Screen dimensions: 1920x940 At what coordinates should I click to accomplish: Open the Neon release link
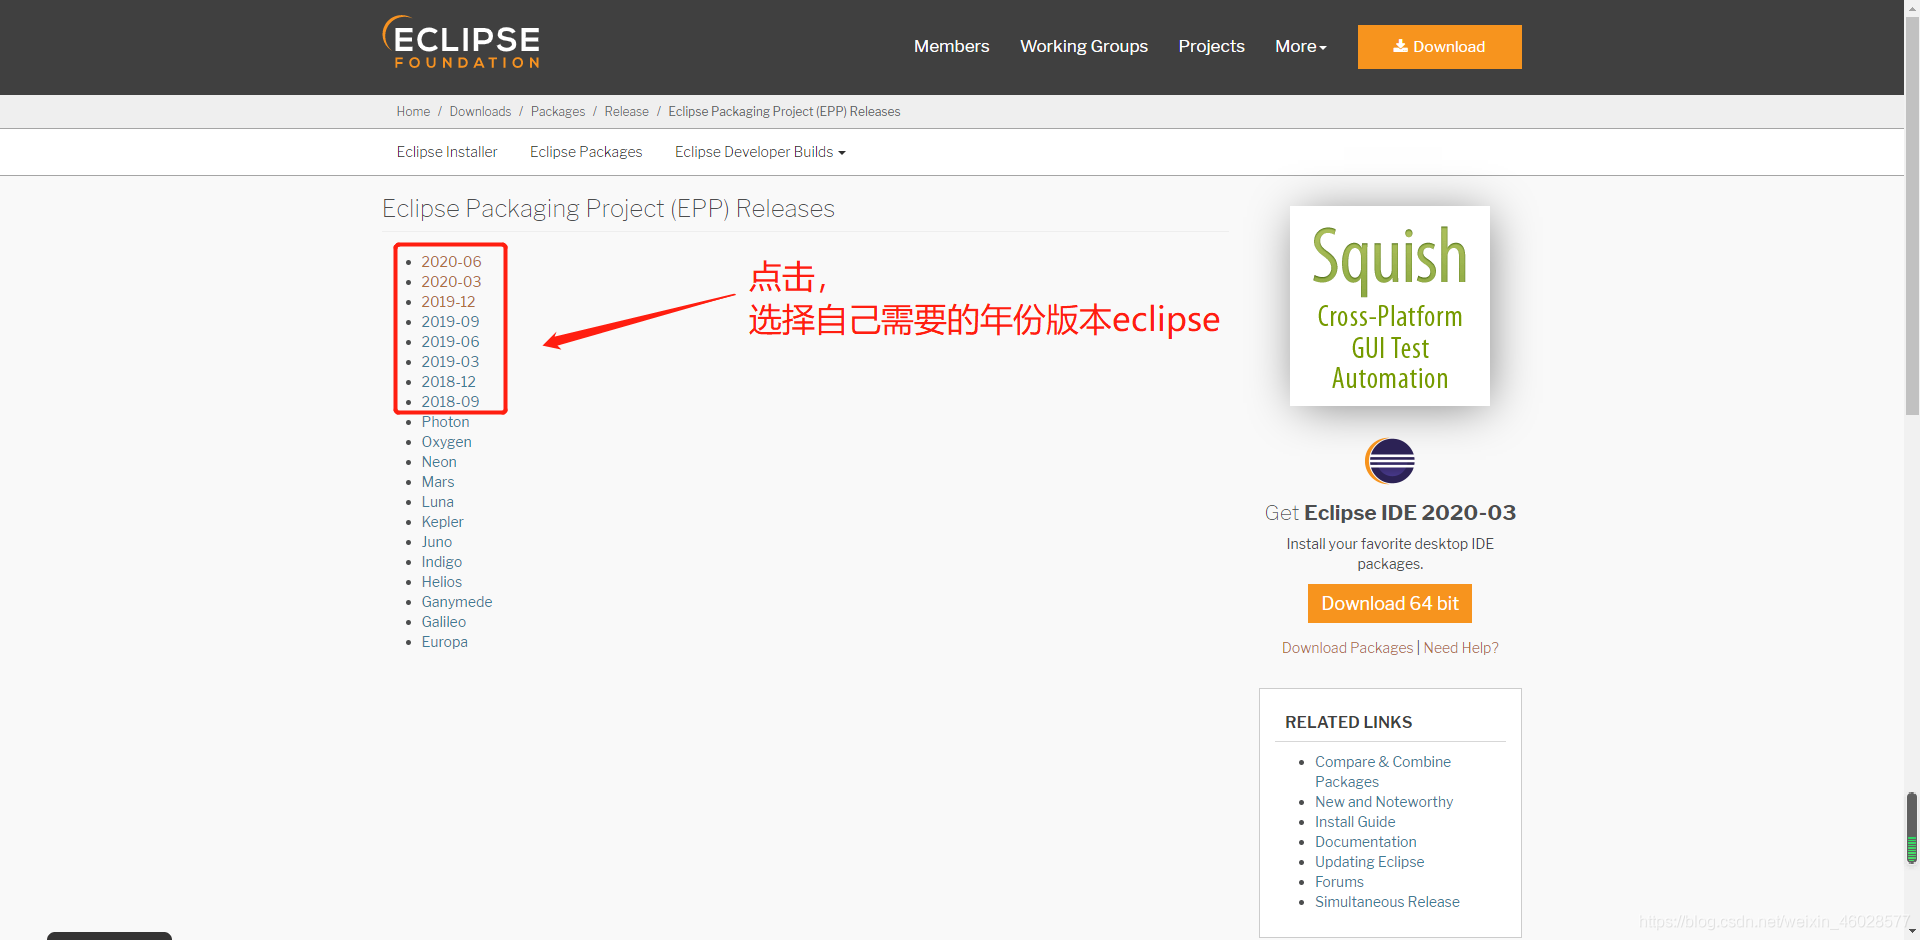[439, 462]
